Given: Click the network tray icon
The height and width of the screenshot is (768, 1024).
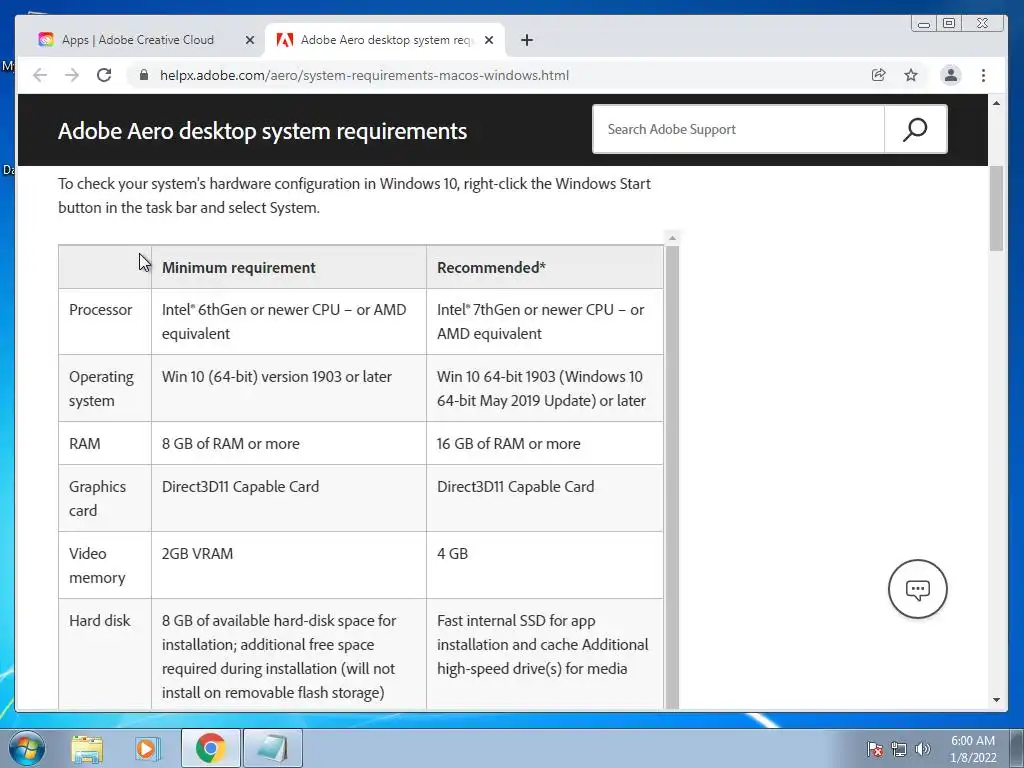Looking at the screenshot, I should point(899,750).
